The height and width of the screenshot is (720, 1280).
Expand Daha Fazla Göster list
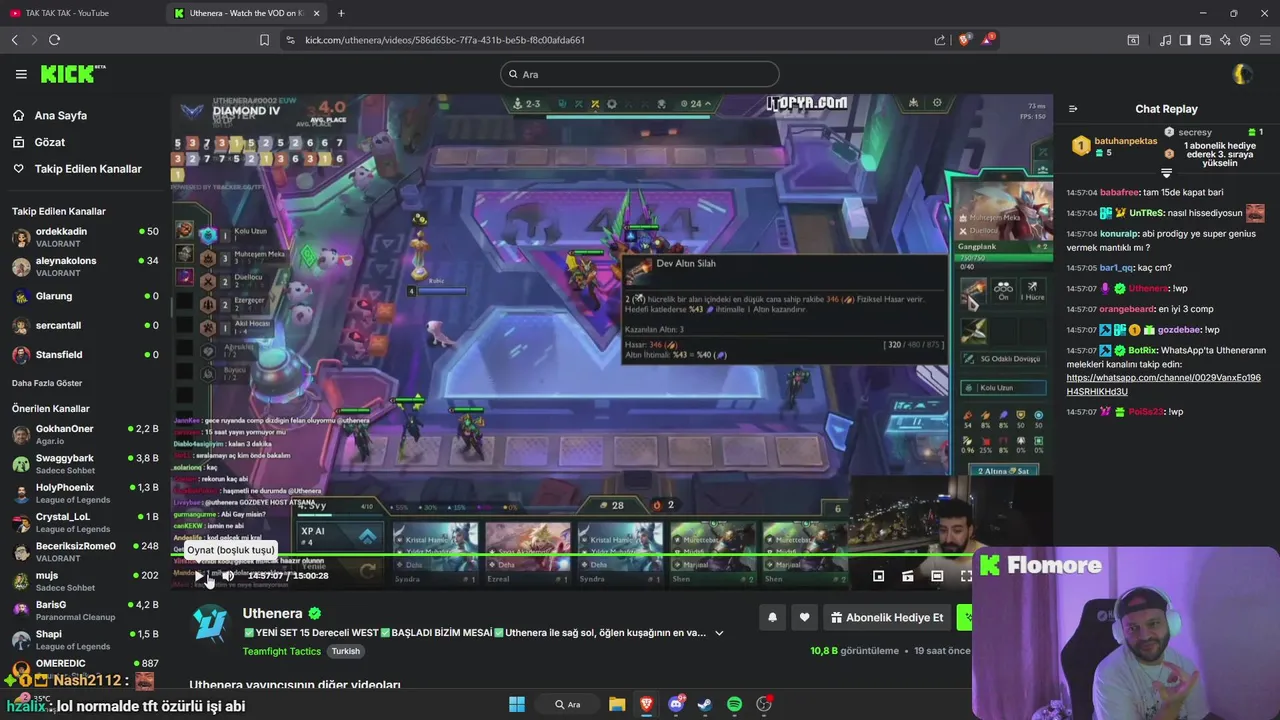point(47,383)
